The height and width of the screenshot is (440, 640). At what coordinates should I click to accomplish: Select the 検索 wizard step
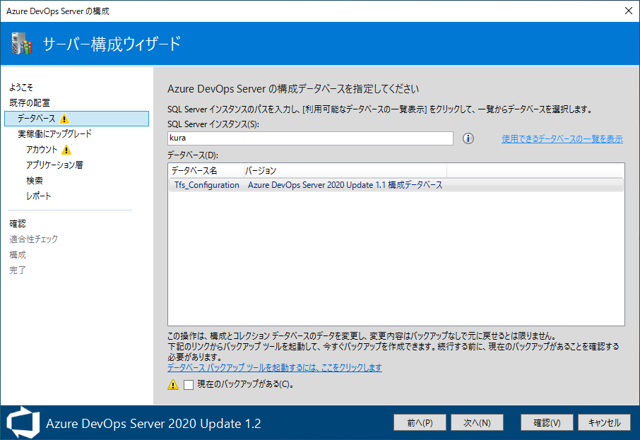tap(34, 181)
